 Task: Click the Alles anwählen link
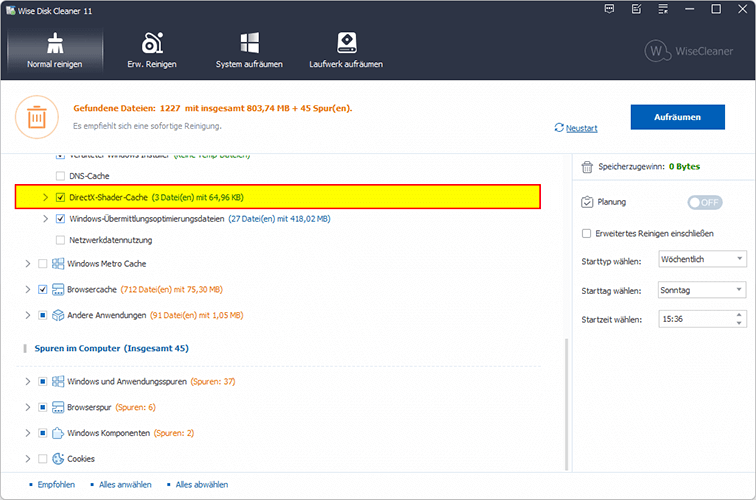tap(125, 485)
